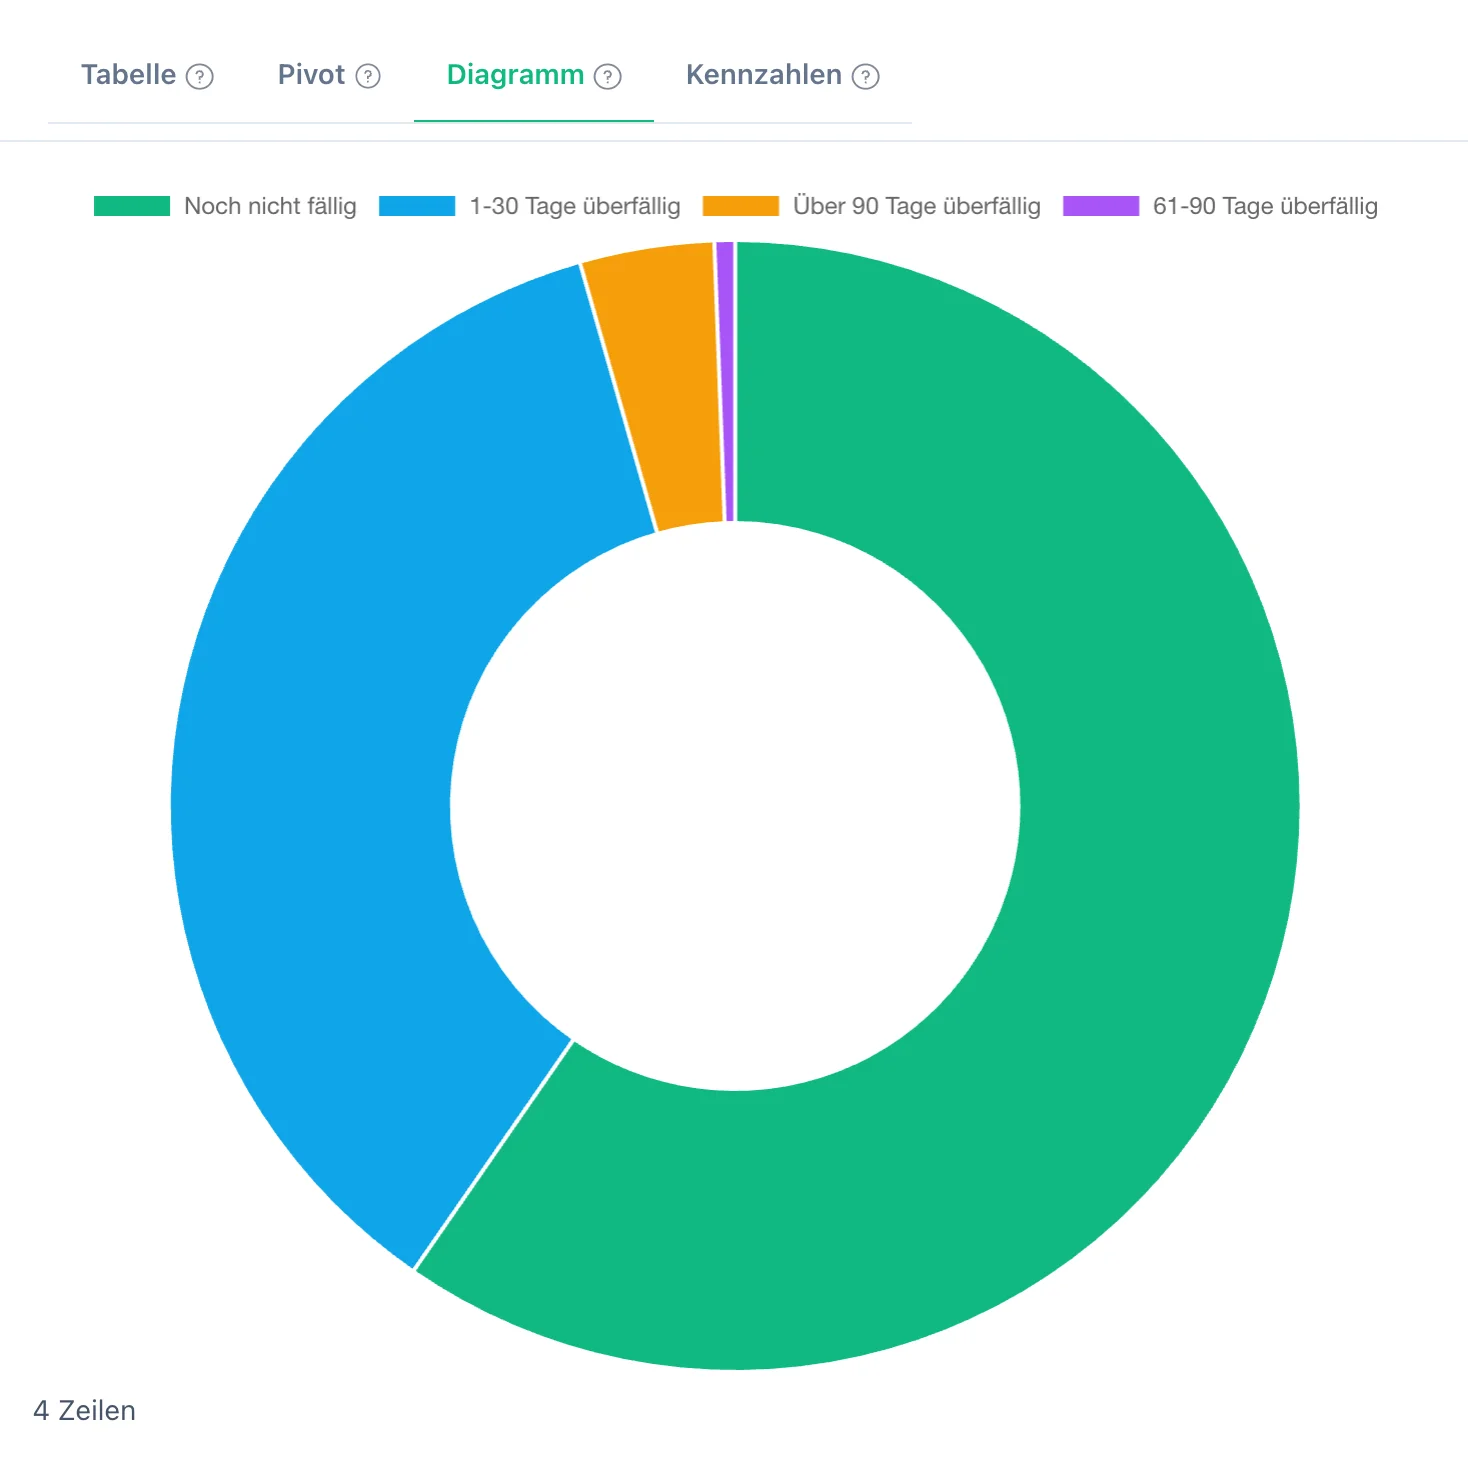
Task: Toggle 'Über 90 Tage überfällig' legend label
Action: [917, 206]
